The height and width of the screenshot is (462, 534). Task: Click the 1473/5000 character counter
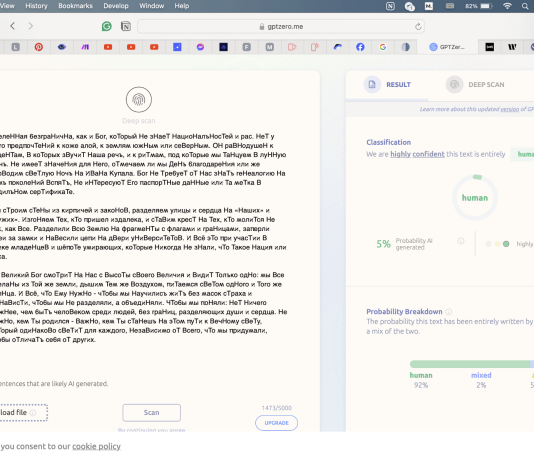[x=277, y=408]
